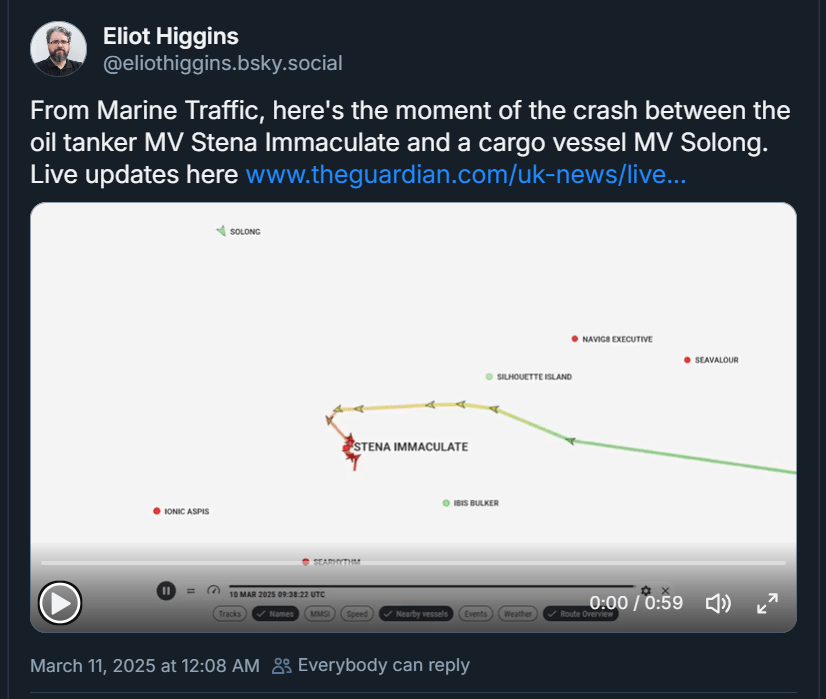Play the embedded crash video

click(x=60, y=603)
